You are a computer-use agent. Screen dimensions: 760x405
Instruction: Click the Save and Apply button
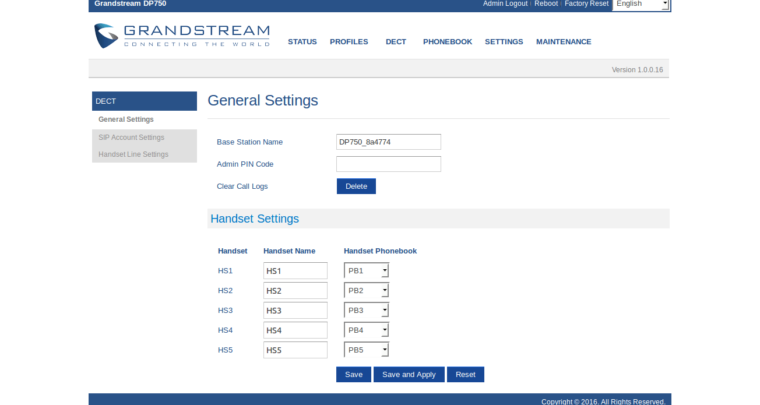(408, 374)
